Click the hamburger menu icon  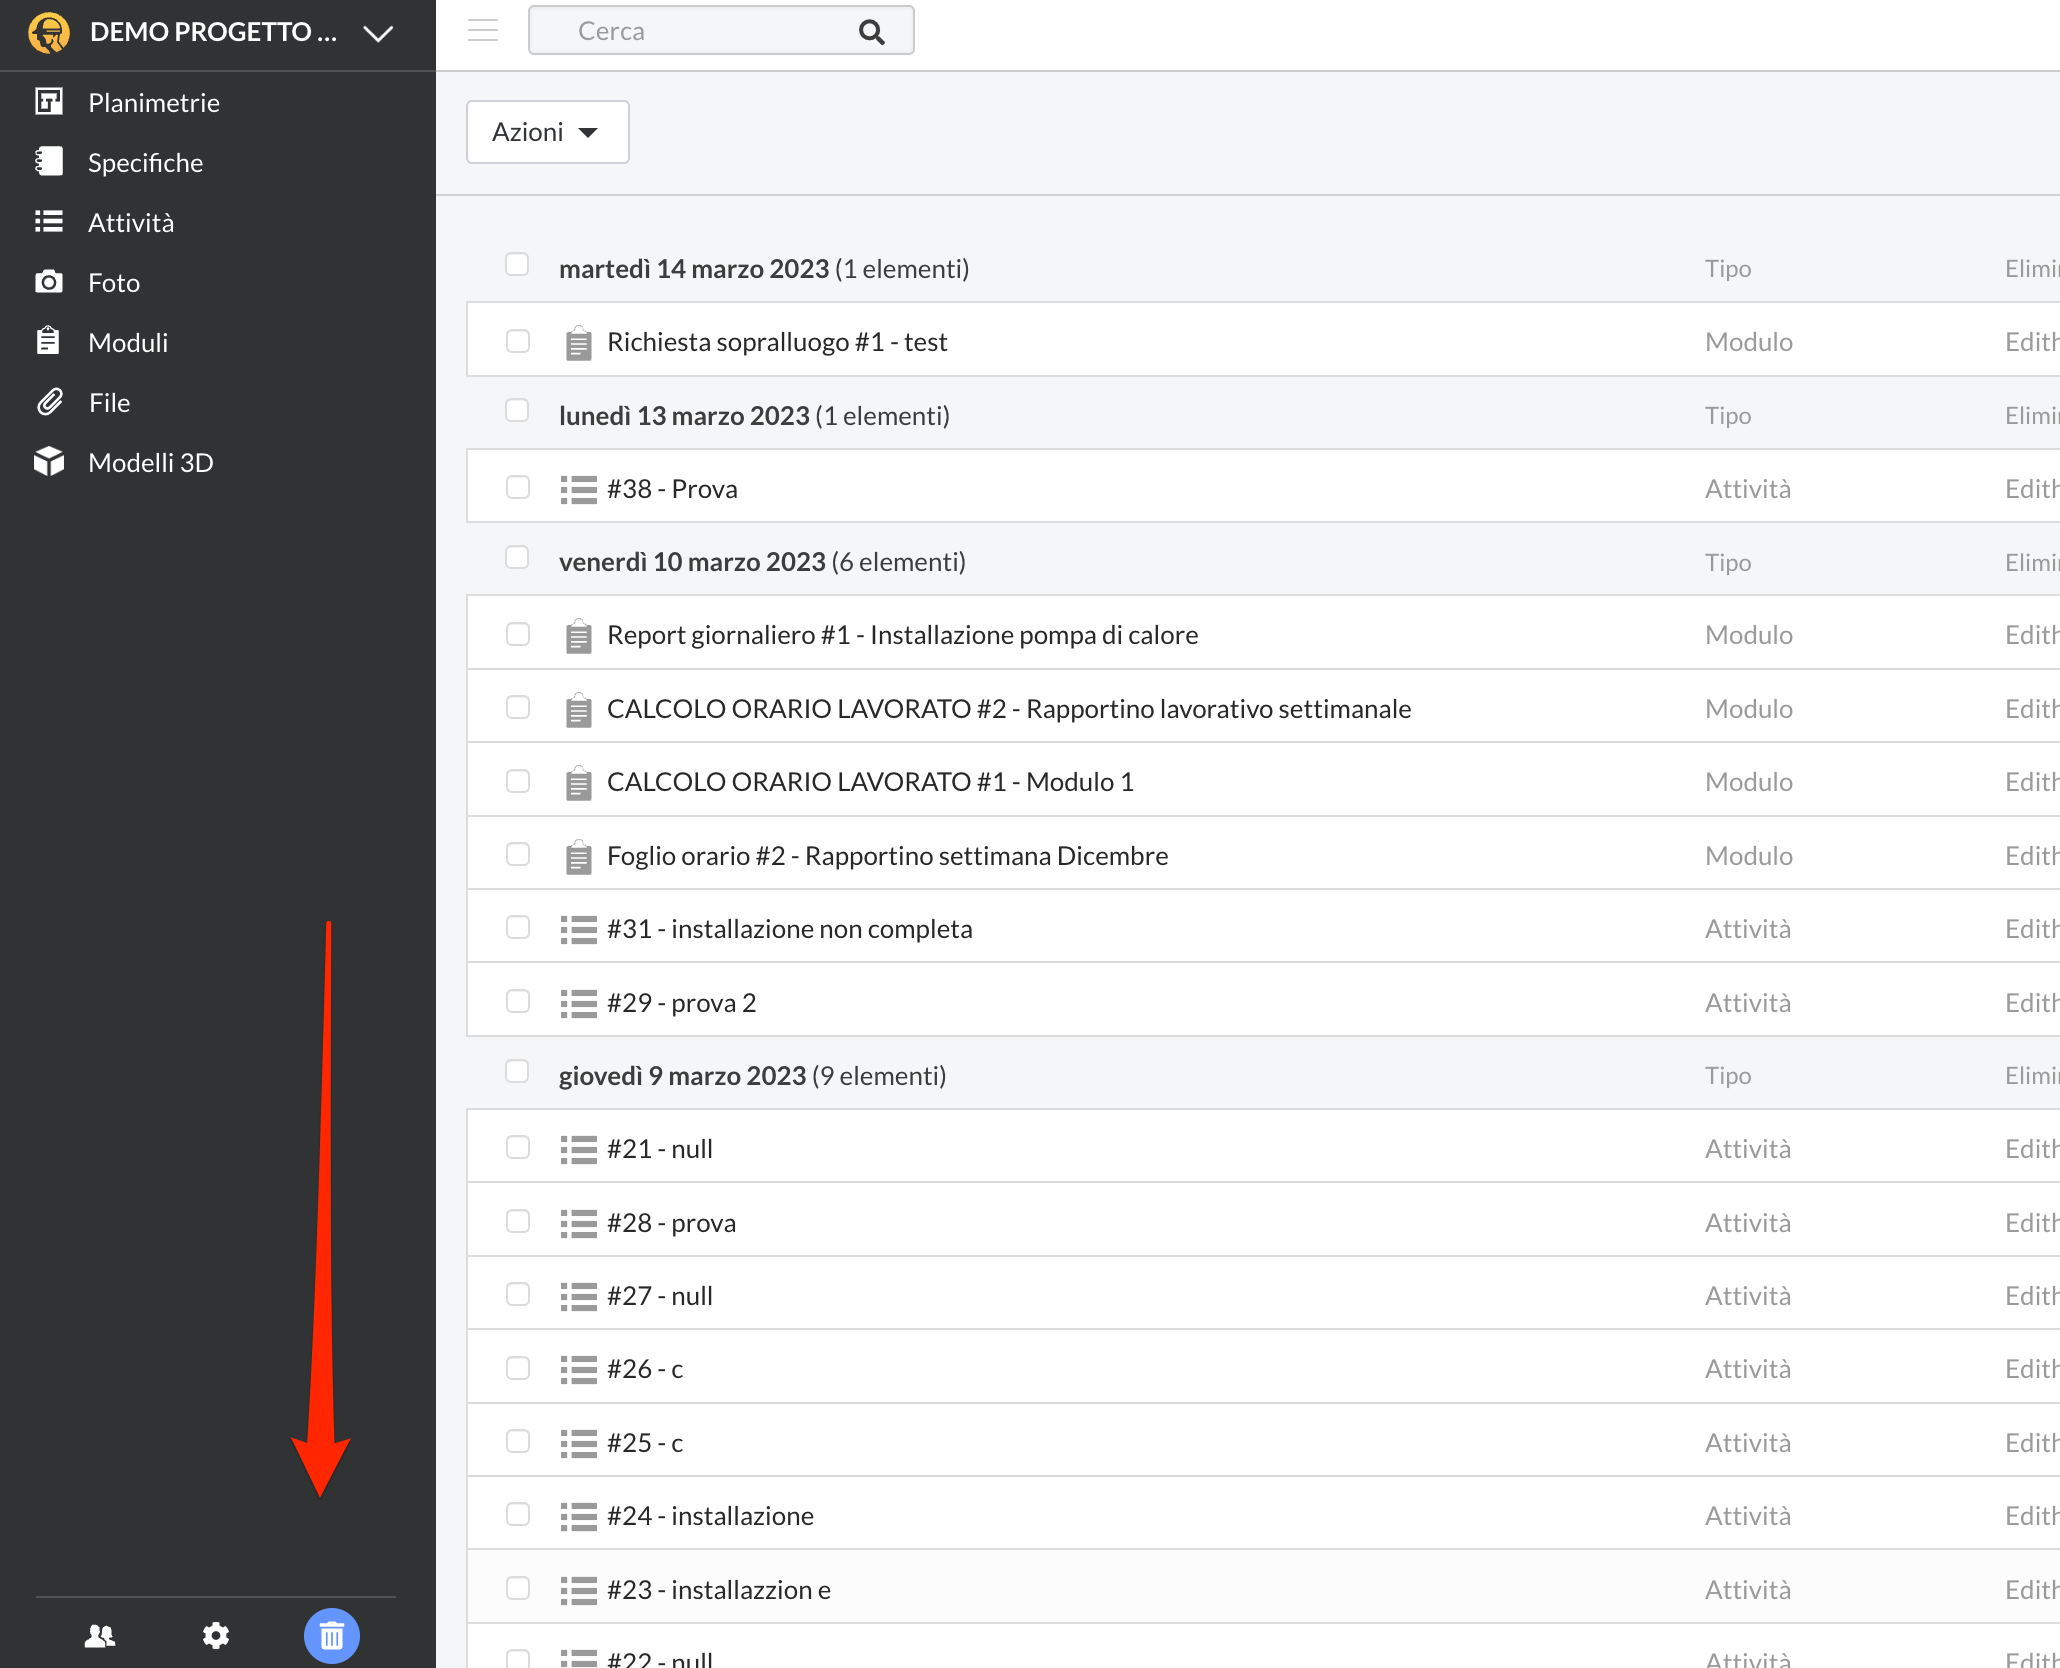click(x=483, y=31)
